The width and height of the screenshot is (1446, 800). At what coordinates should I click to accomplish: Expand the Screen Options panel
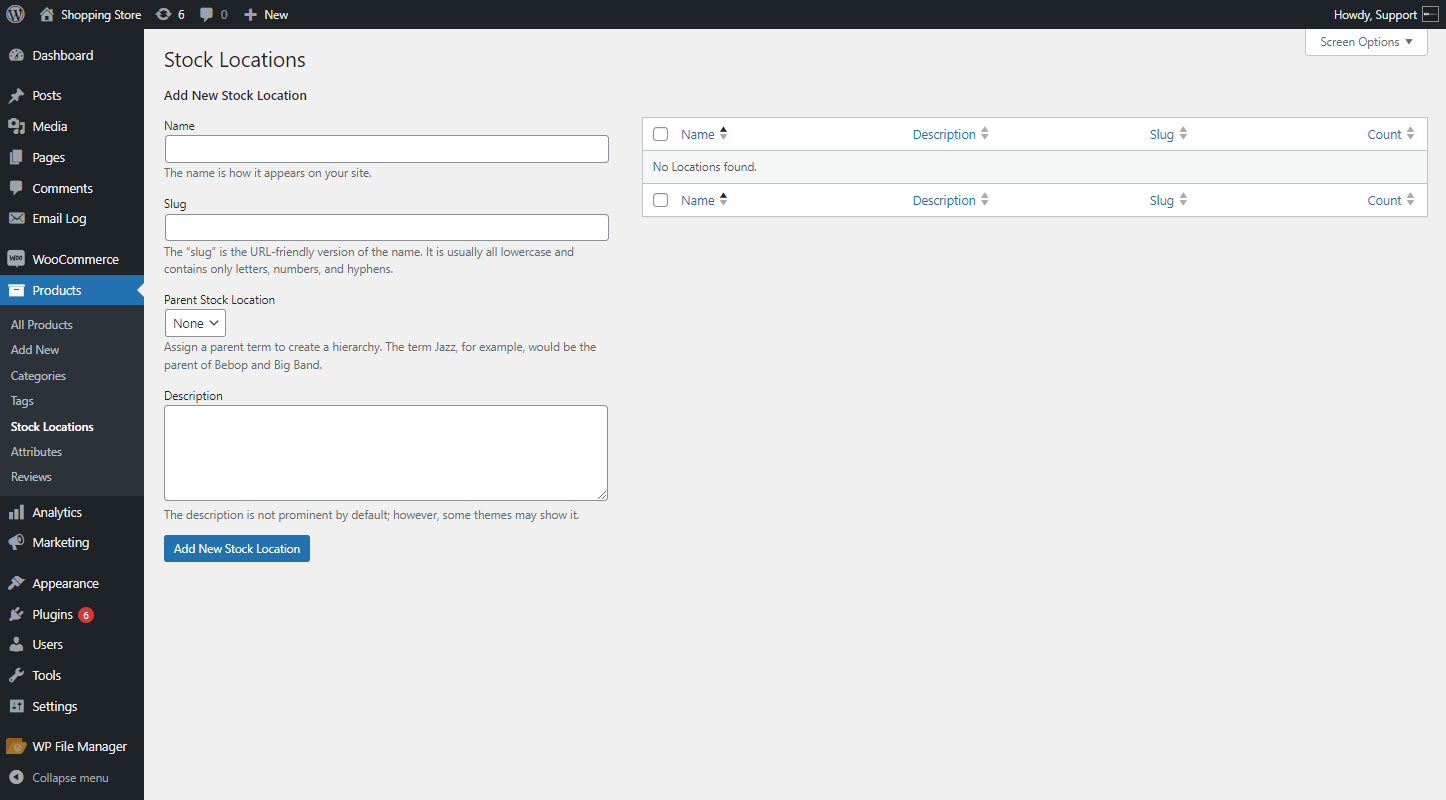[x=1366, y=42]
